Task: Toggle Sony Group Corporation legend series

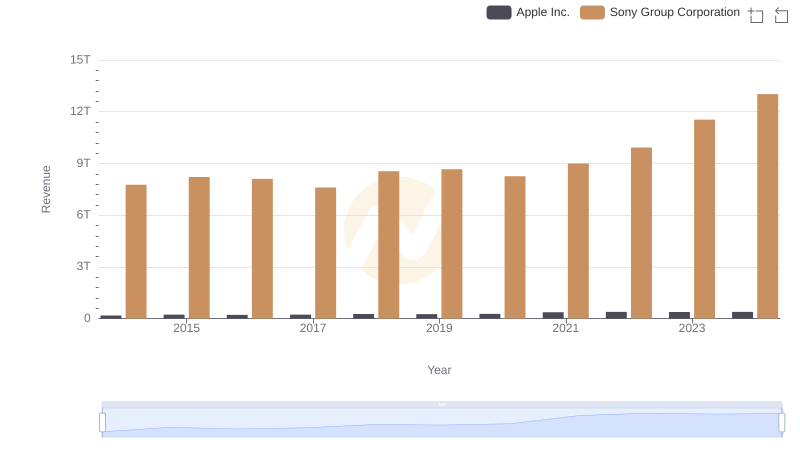Action: [660, 12]
